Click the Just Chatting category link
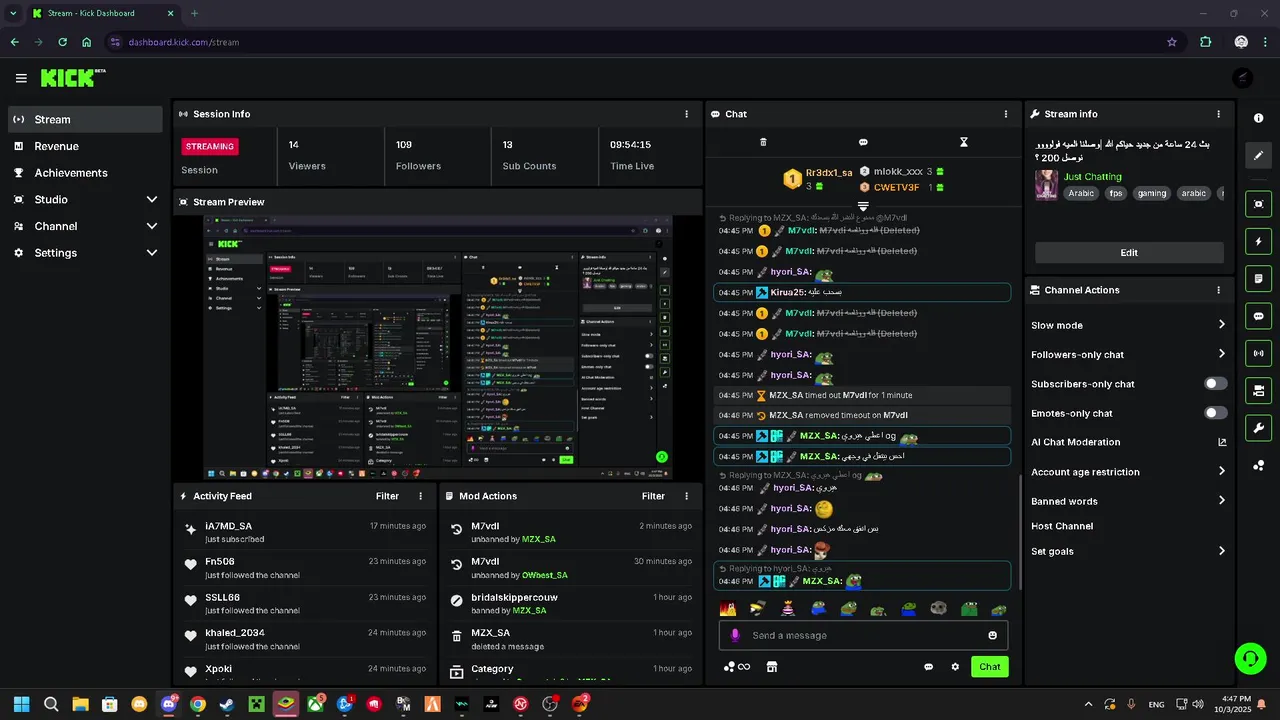 [x=1092, y=177]
